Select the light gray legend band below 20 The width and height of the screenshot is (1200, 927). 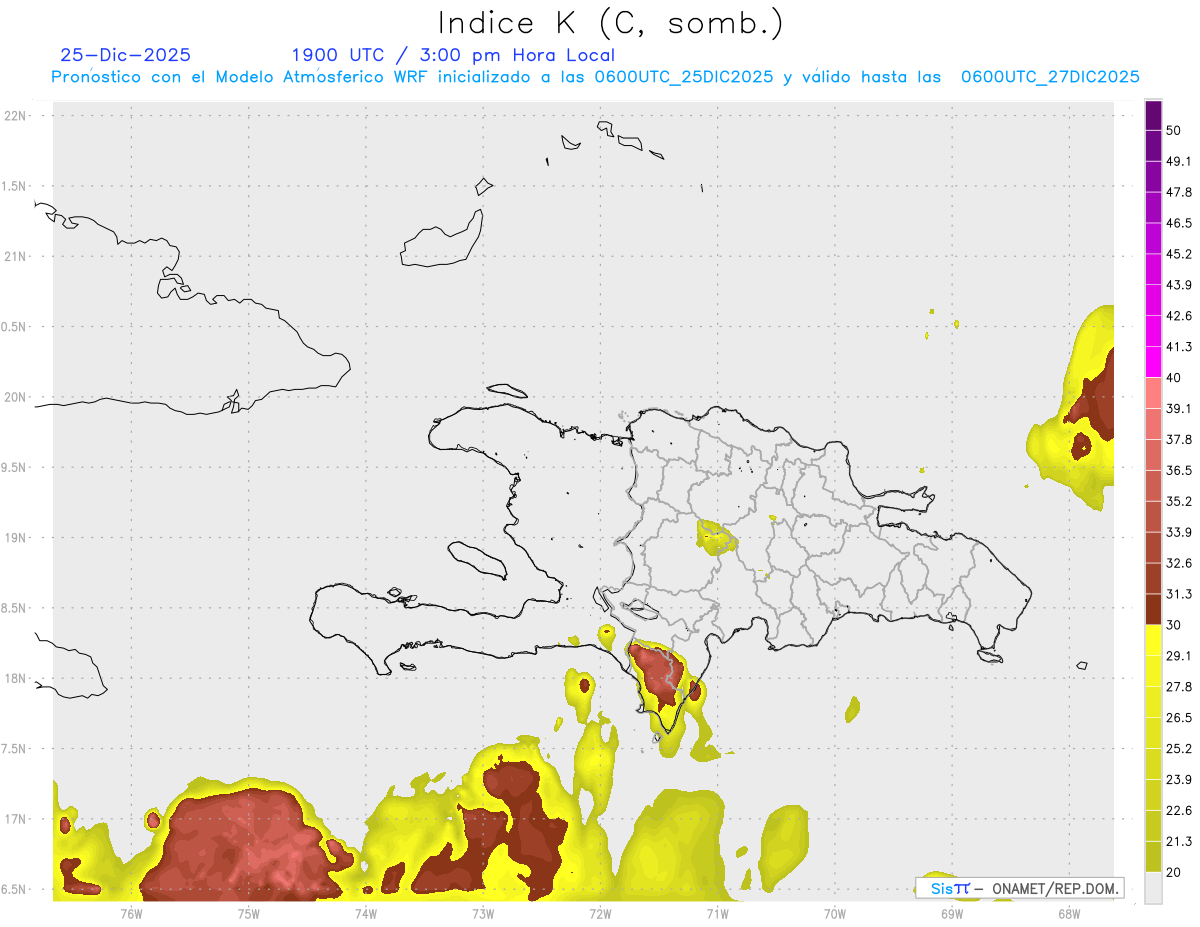(1154, 887)
